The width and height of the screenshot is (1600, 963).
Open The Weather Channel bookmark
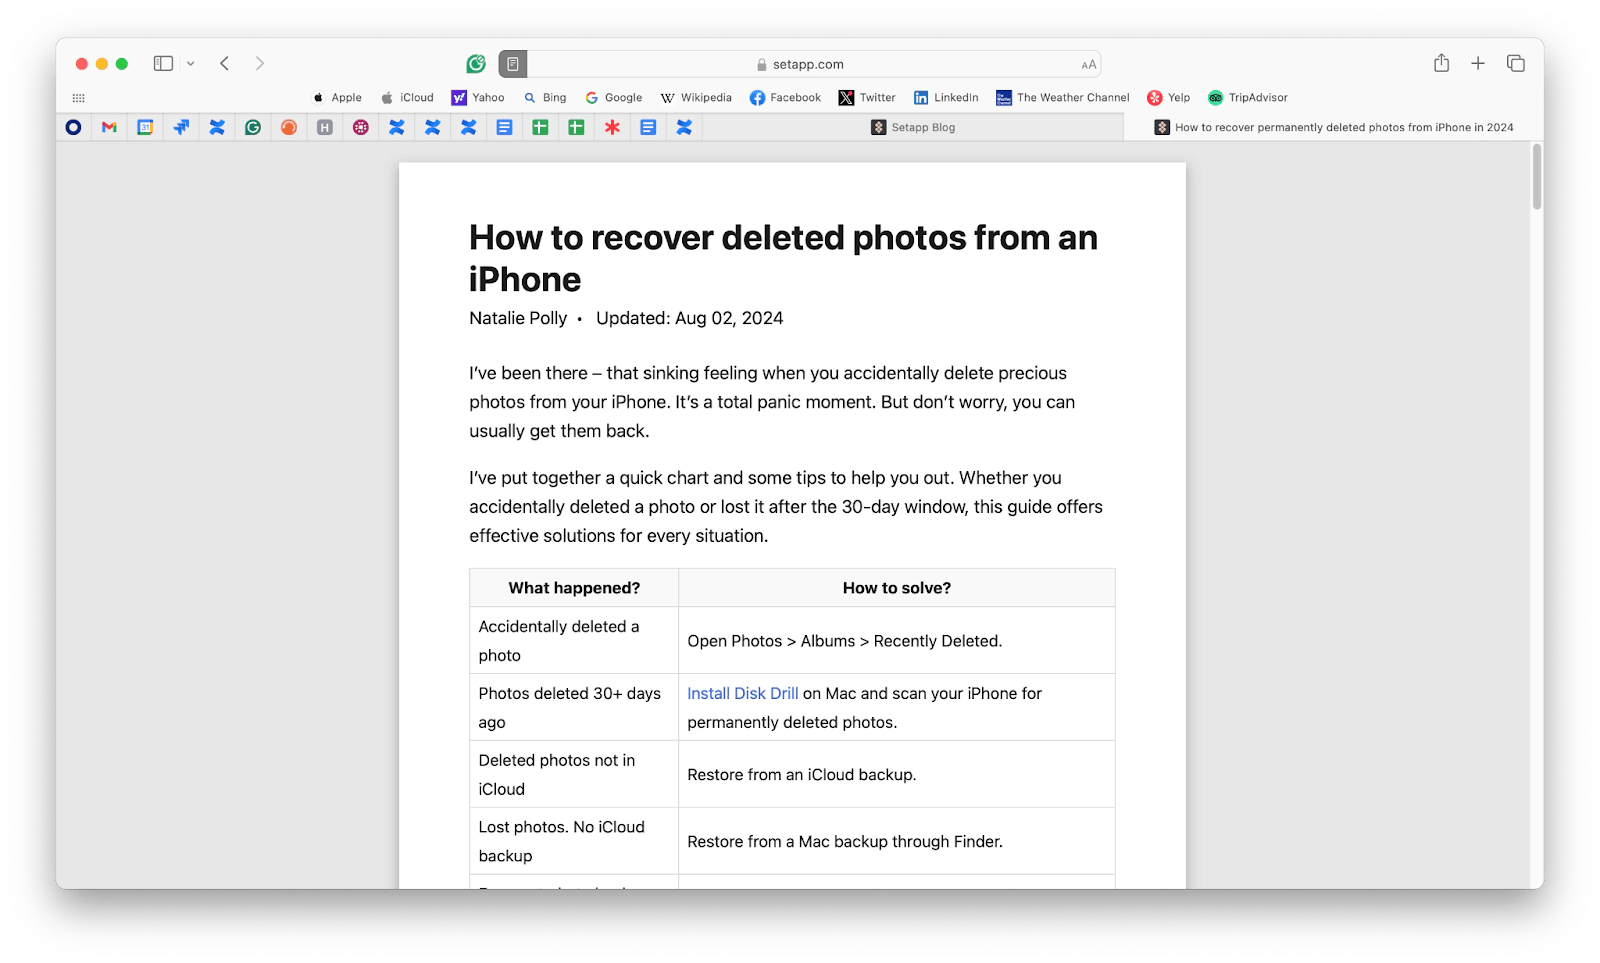pos(1062,98)
